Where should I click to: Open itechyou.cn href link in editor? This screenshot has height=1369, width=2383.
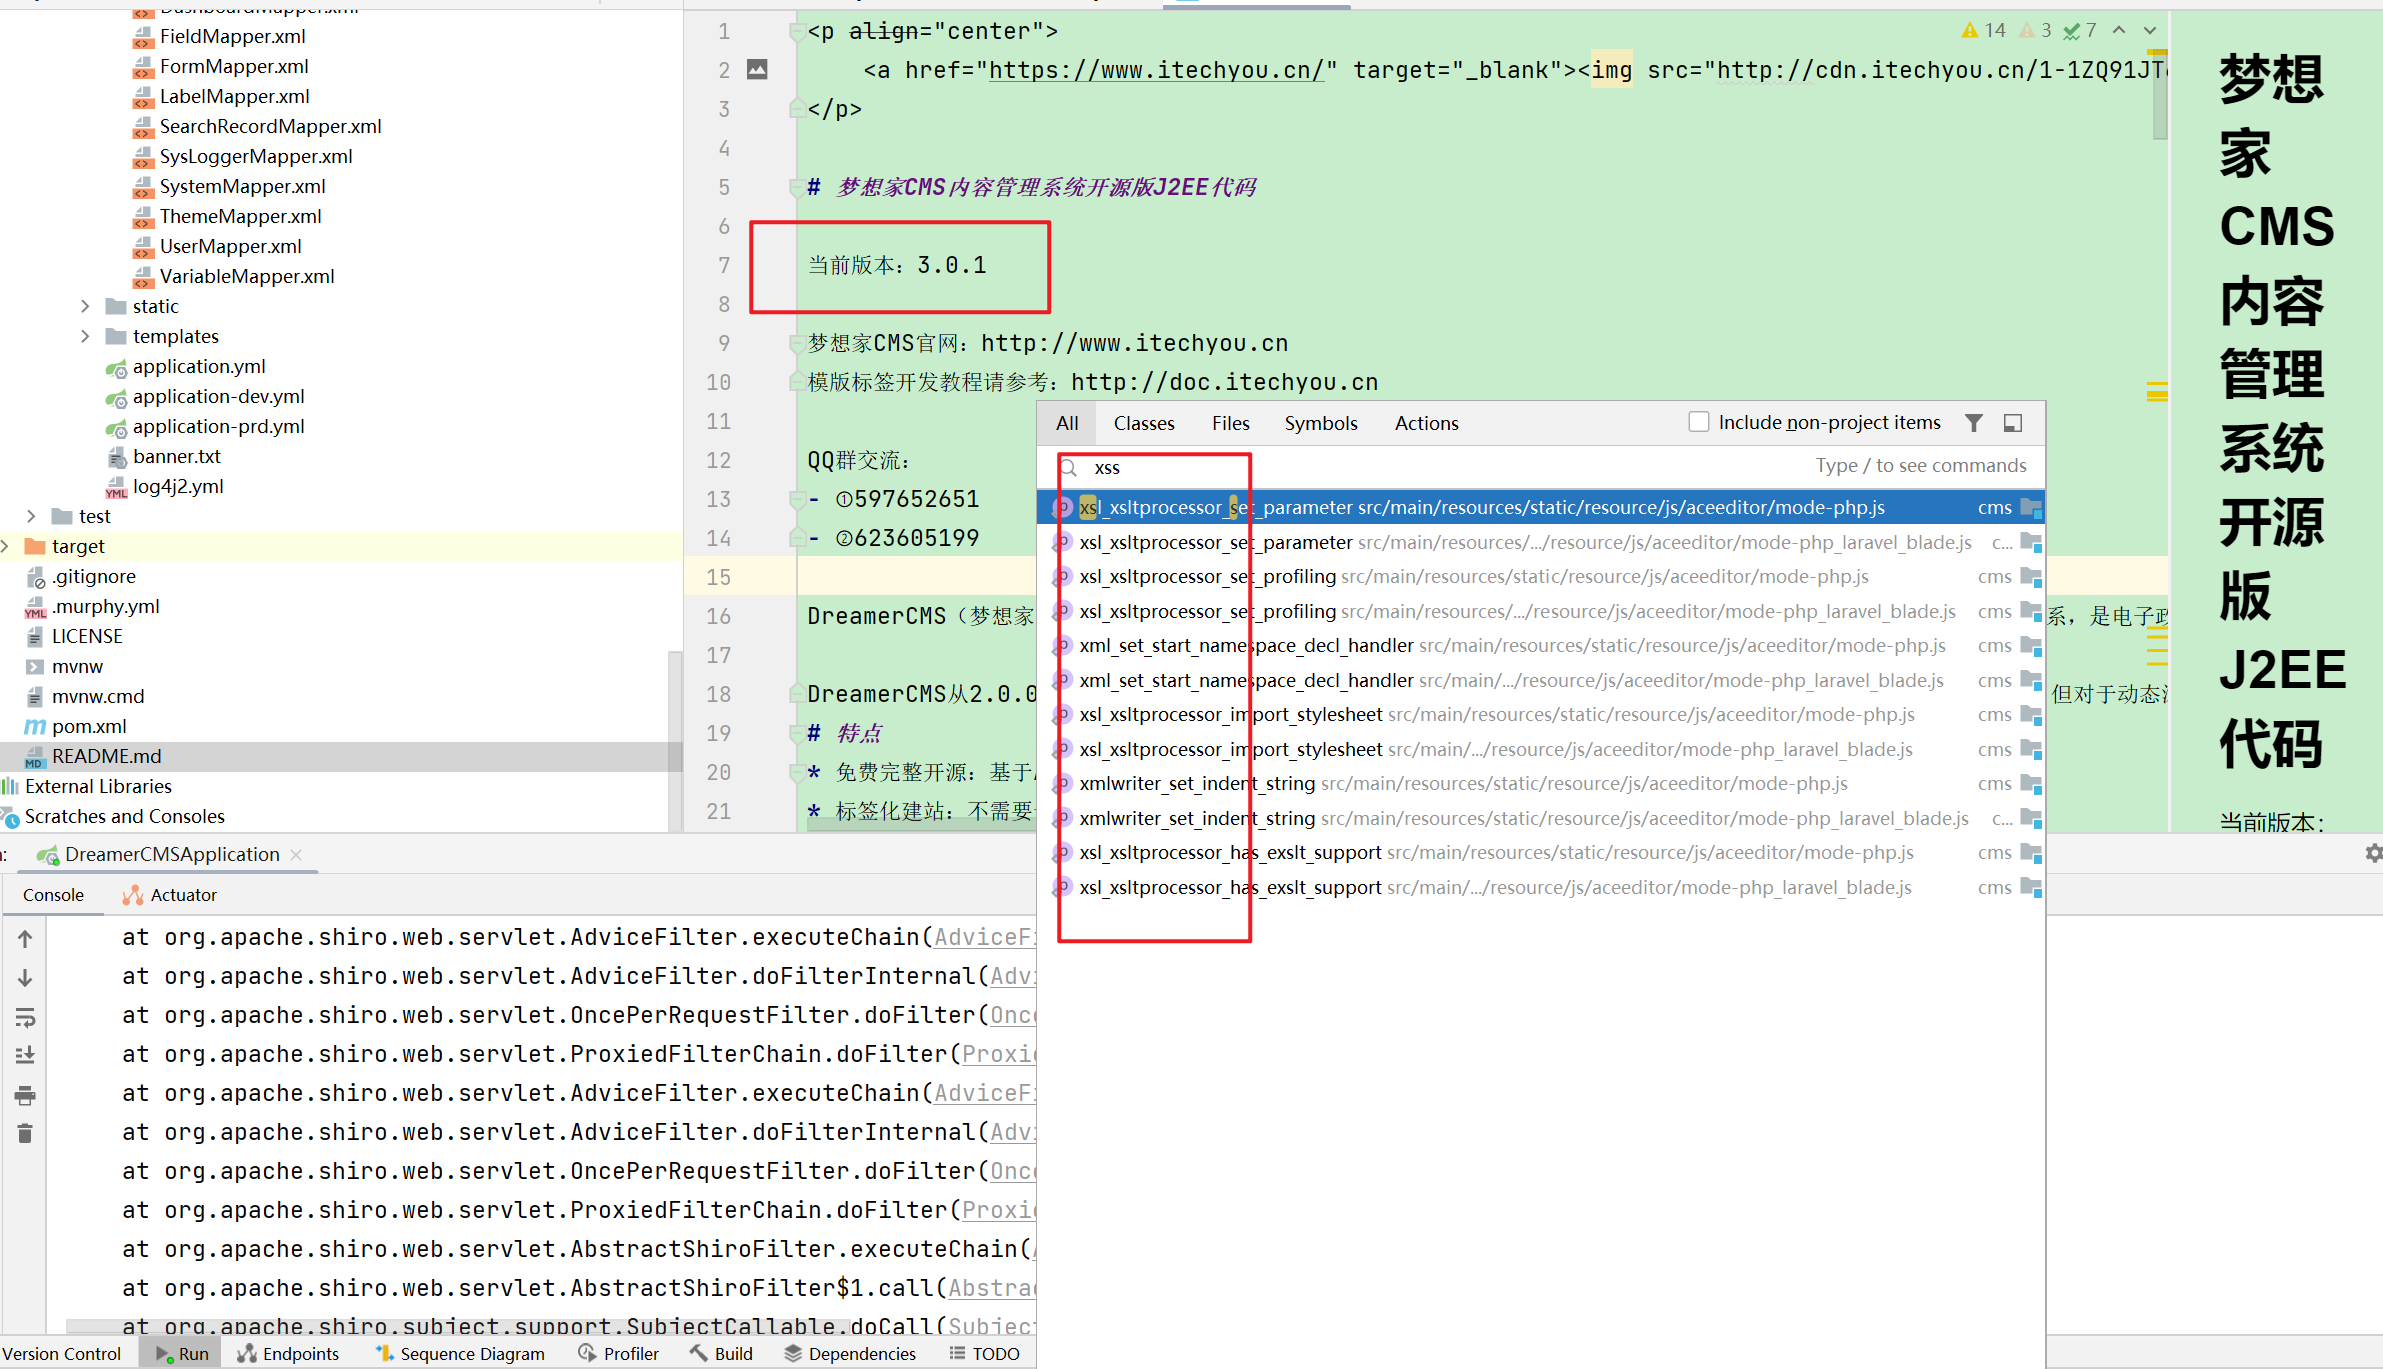(1156, 70)
